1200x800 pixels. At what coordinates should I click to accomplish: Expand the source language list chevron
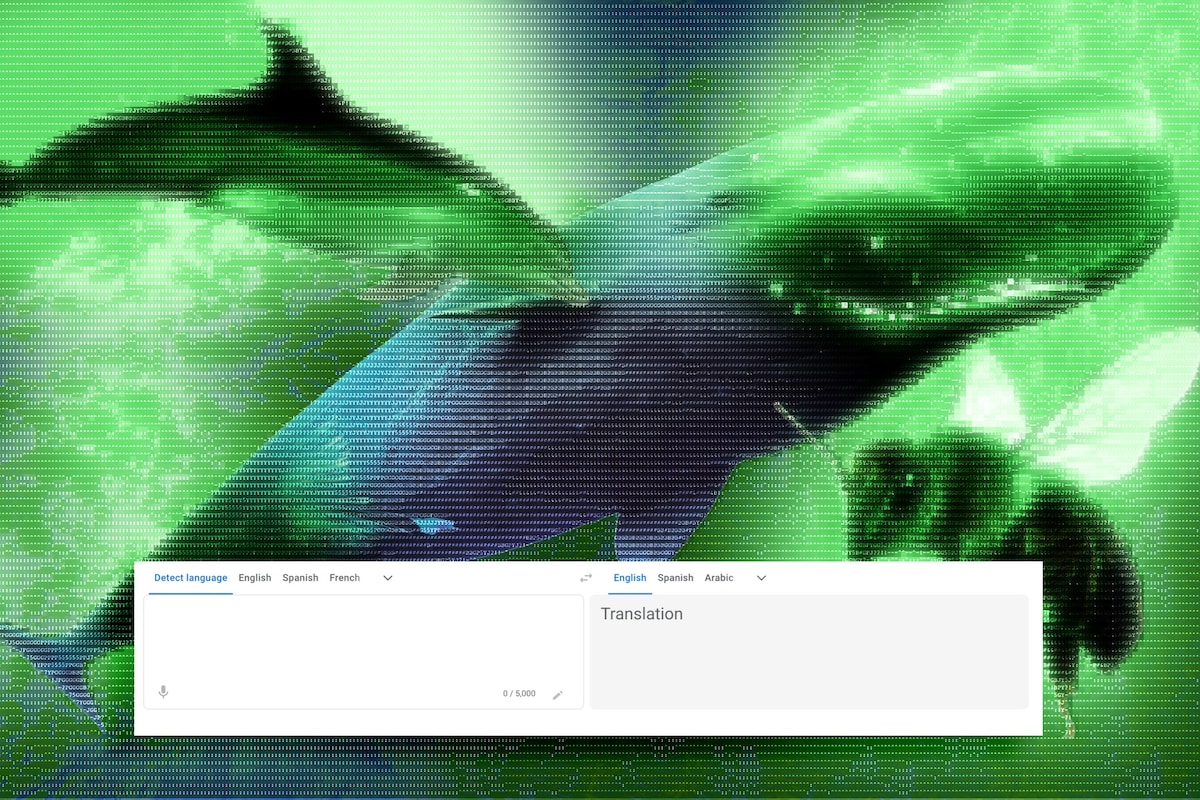click(388, 578)
